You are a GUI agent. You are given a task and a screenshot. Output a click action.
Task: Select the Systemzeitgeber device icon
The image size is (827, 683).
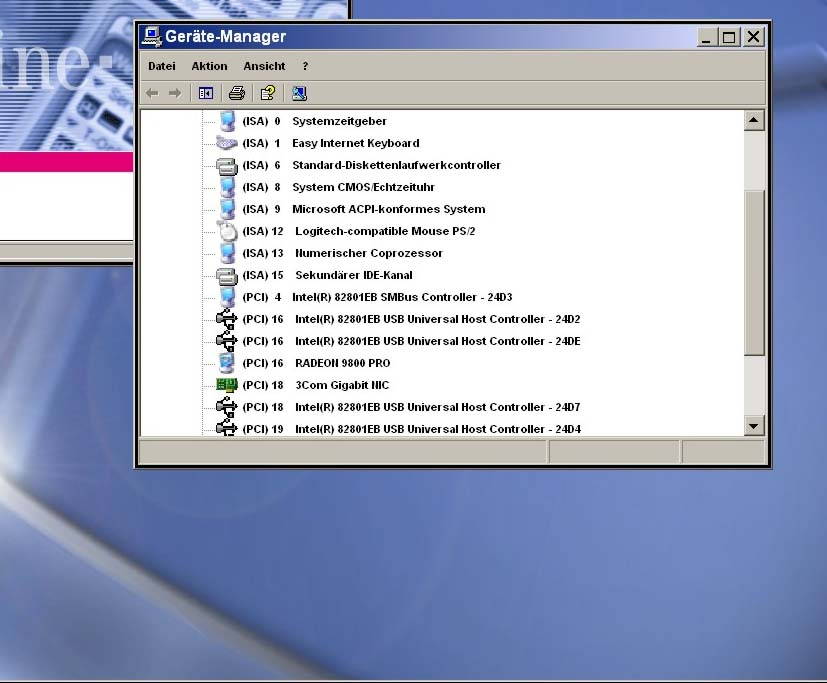(x=227, y=121)
